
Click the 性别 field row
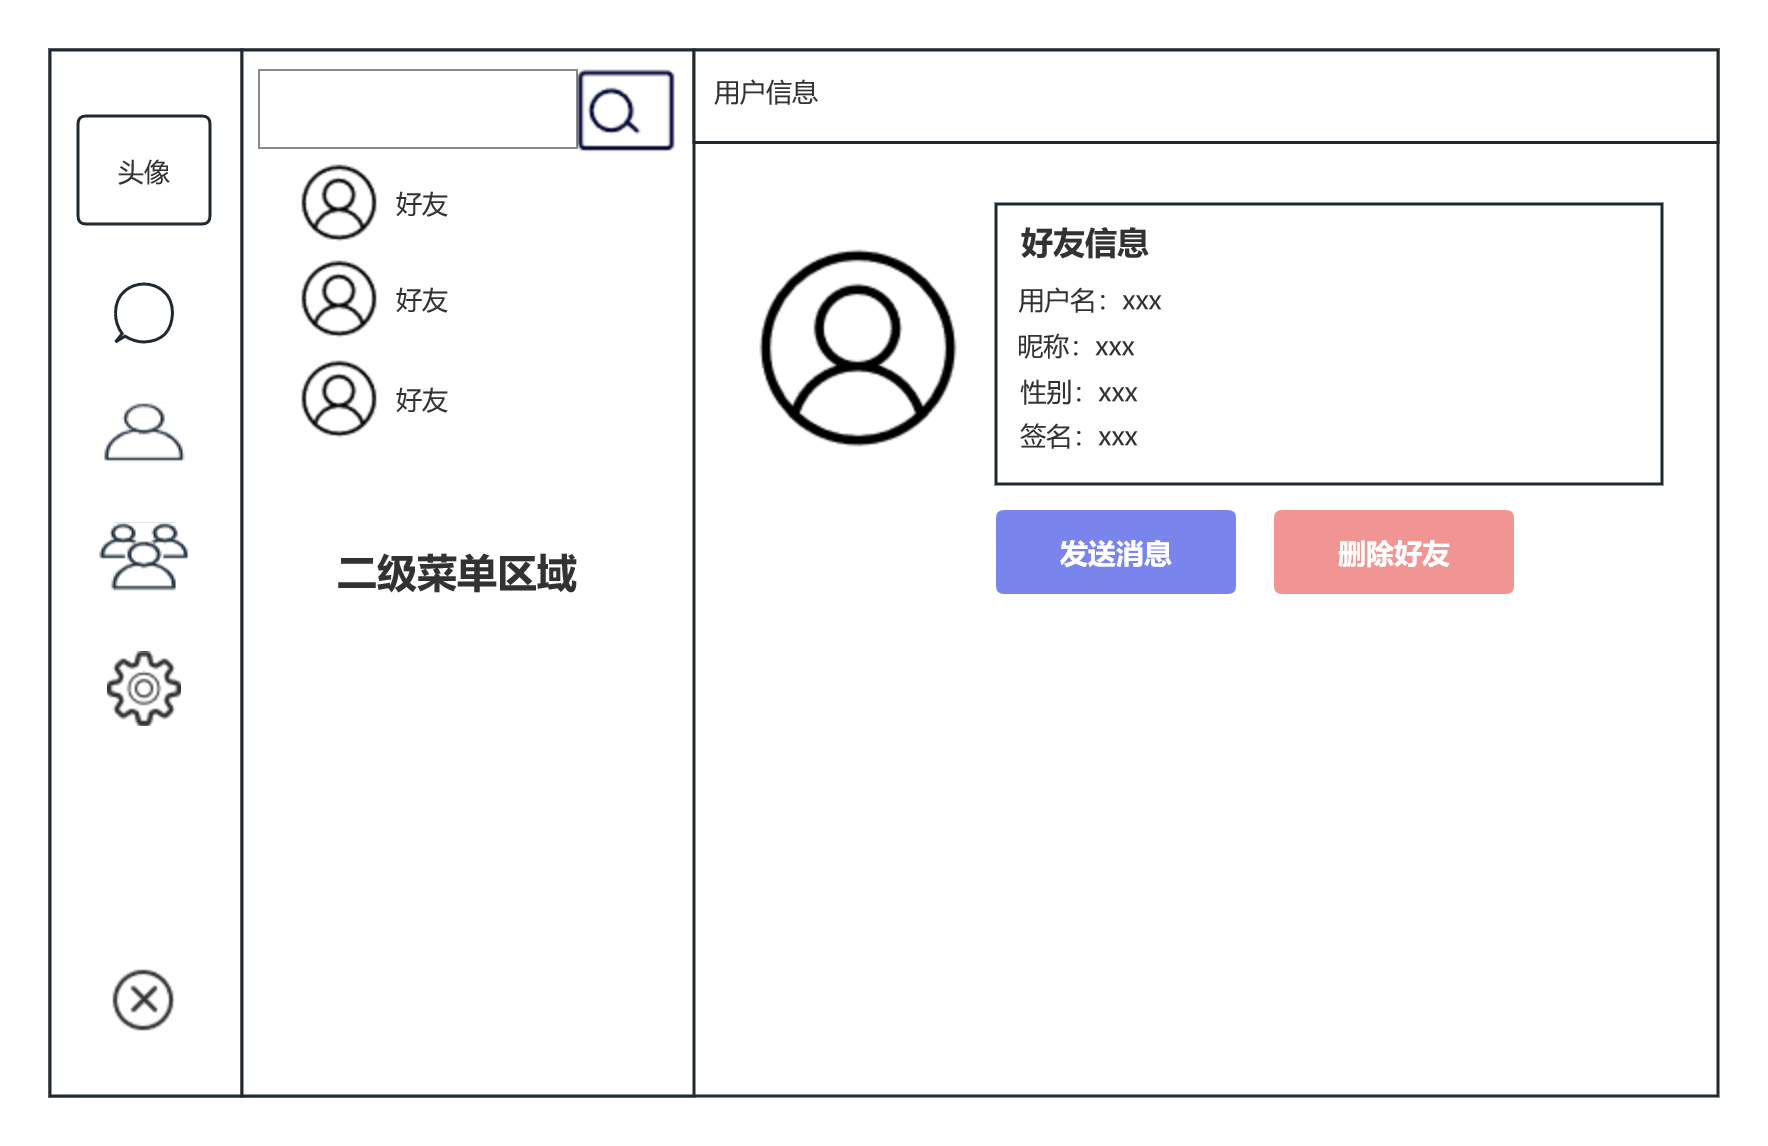tap(1078, 393)
